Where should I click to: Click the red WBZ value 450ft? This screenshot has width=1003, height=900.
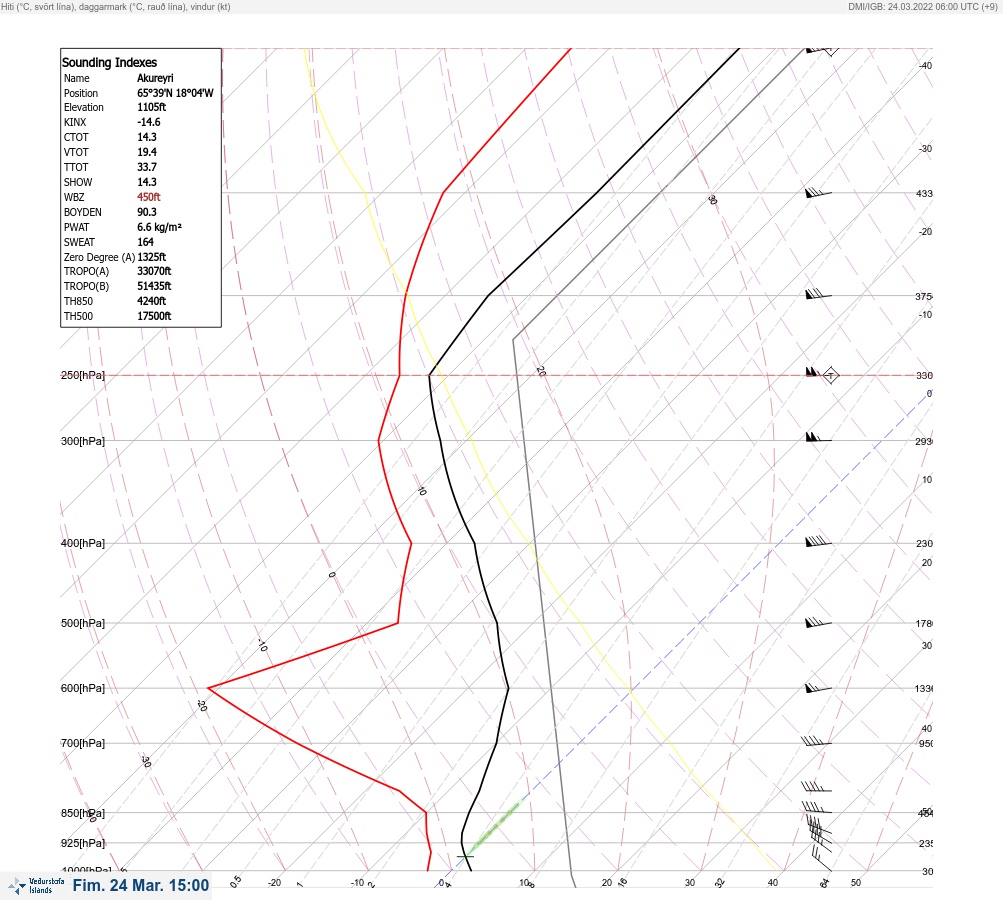pyautogui.click(x=148, y=197)
